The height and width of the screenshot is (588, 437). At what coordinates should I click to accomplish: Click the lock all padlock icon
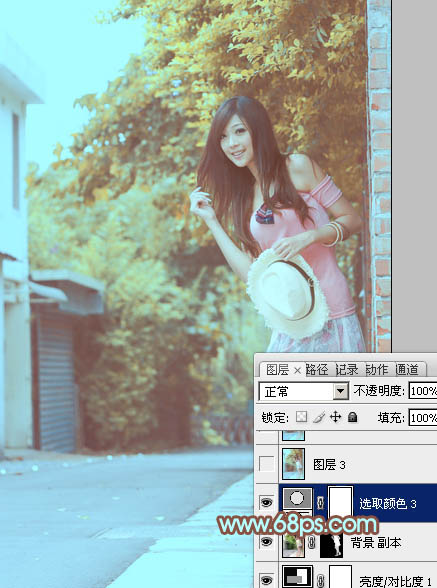pyautogui.click(x=352, y=417)
